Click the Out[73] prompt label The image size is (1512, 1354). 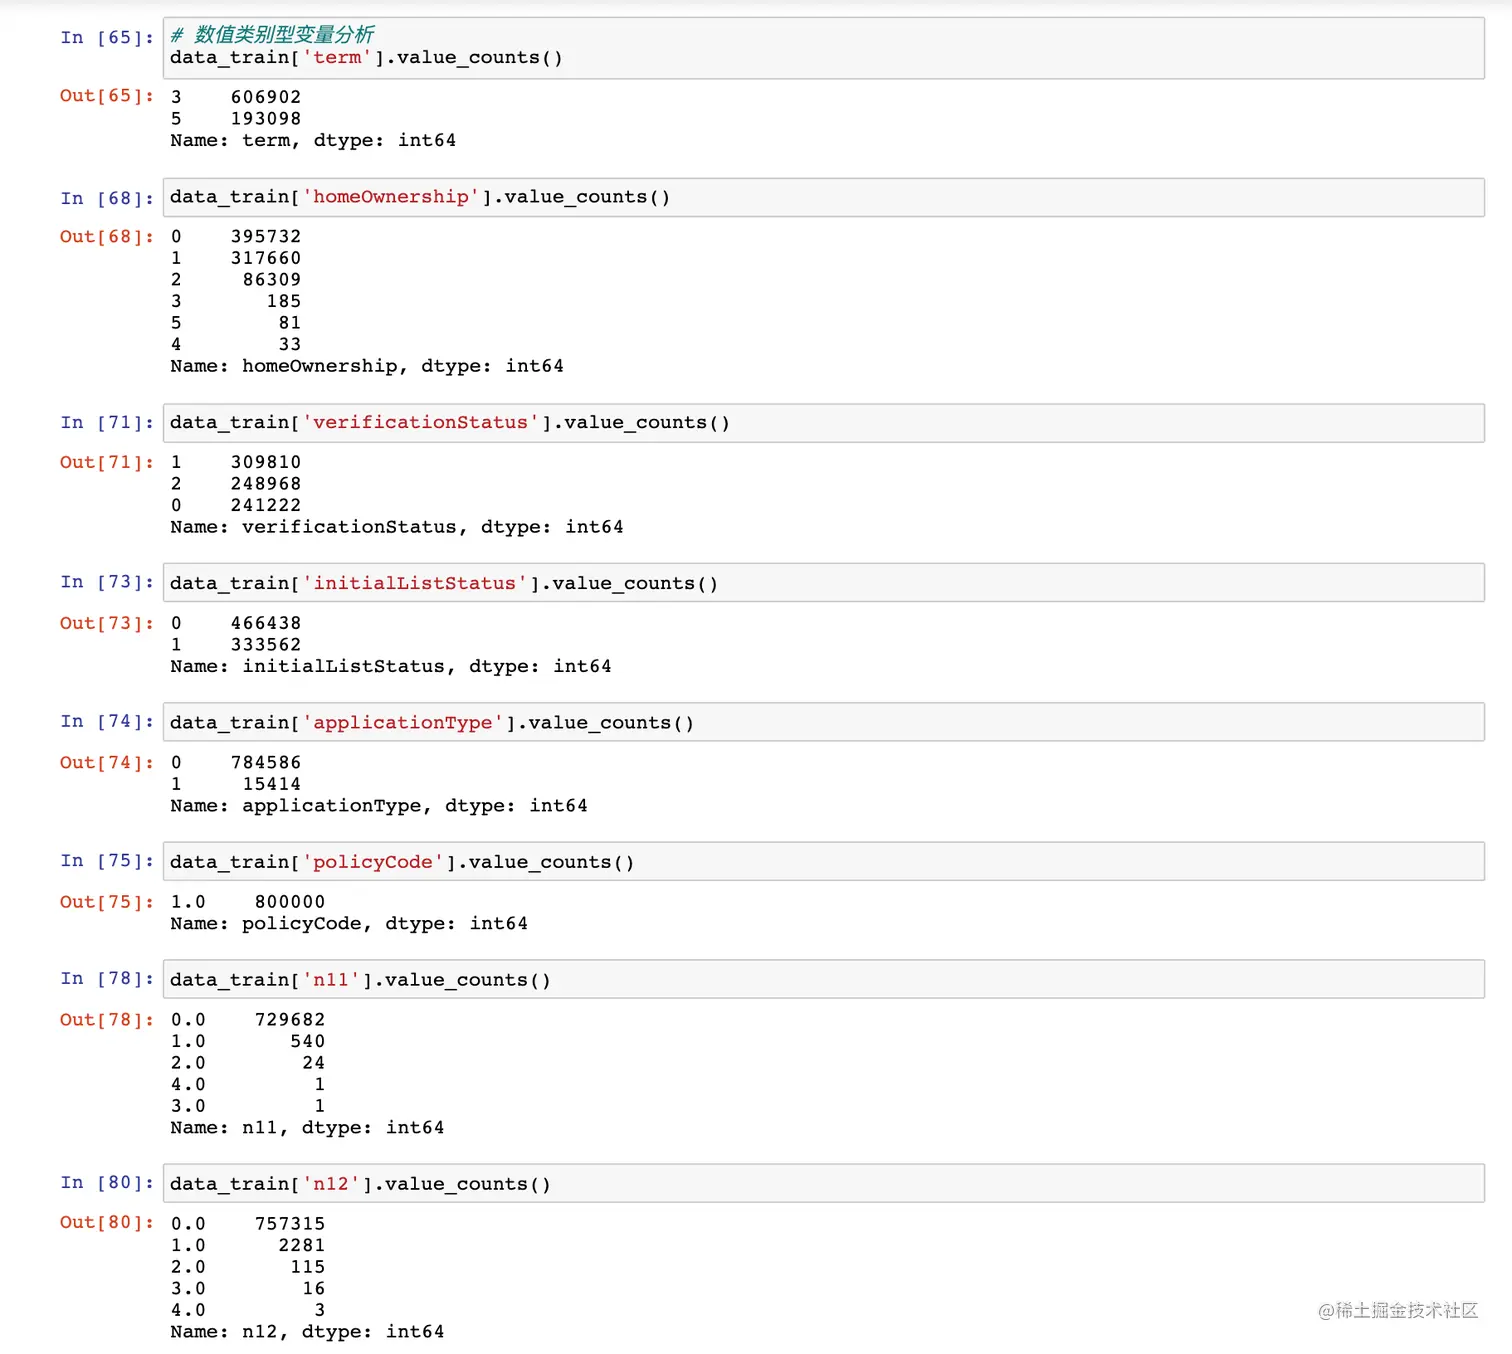107,623
